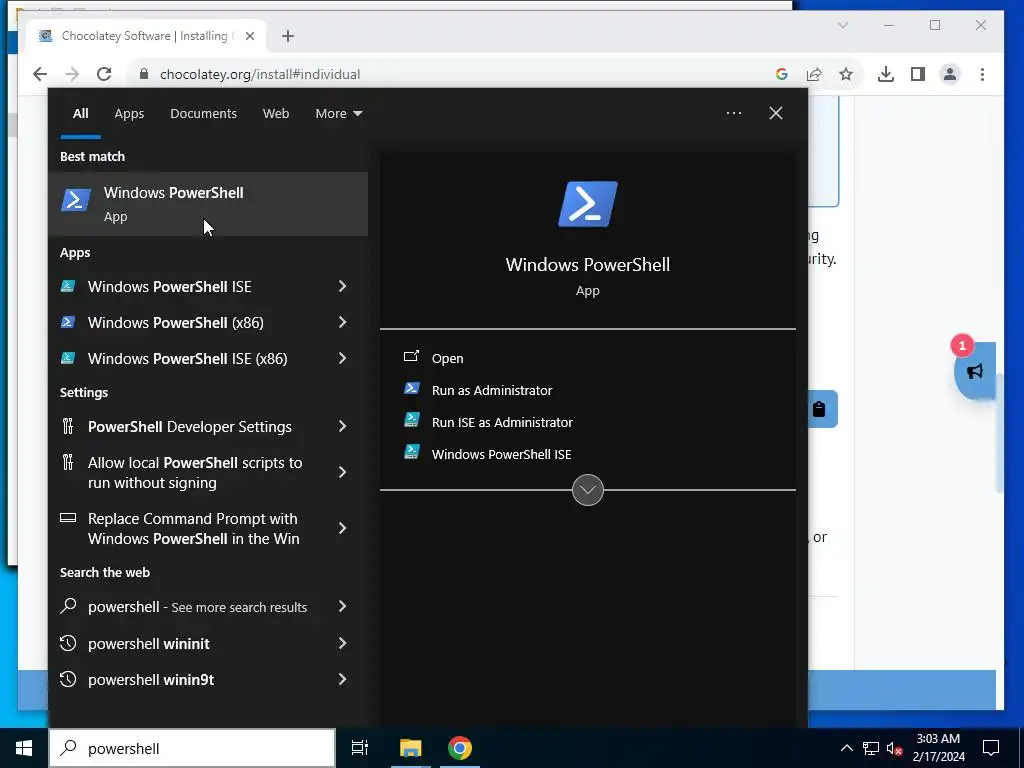Click Run as Administrator
Screen dimensions: 1024x768
pyautogui.click(x=492, y=391)
